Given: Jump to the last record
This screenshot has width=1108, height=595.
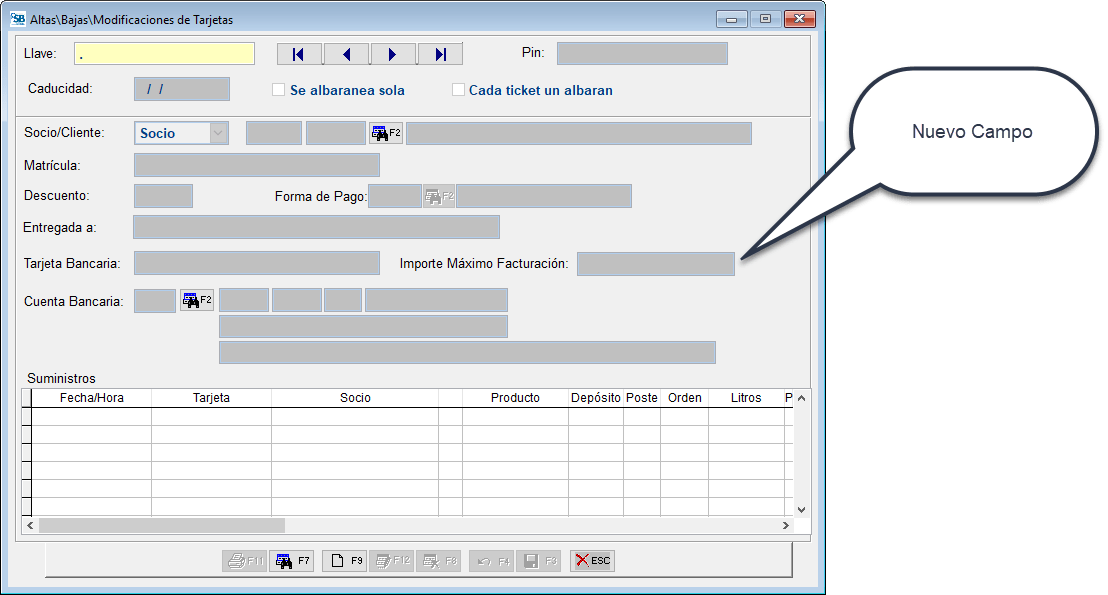Looking at the screenshot, I should pos(441,54).
